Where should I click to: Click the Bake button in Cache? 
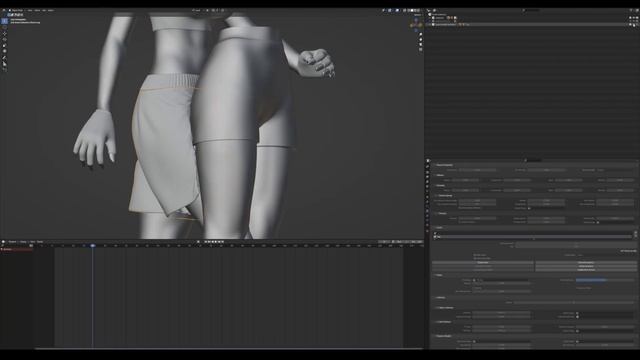pos(483,262)
